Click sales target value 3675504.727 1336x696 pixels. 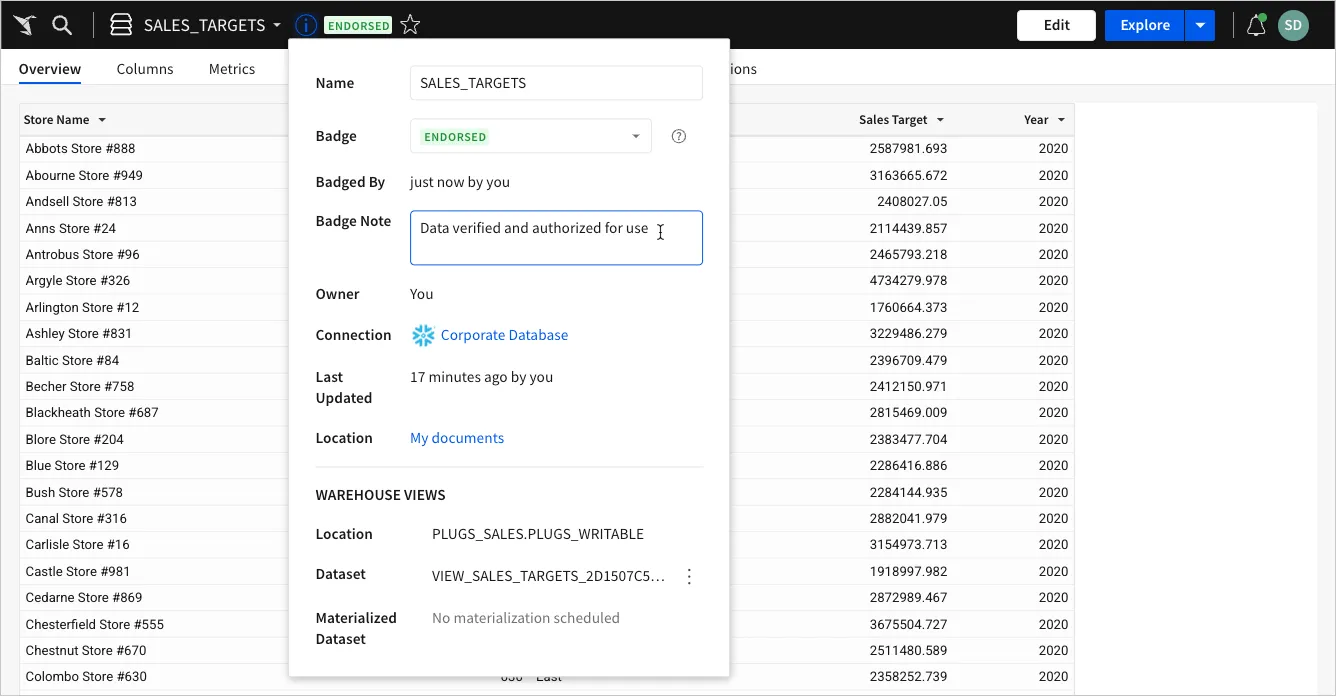[908, 624]
